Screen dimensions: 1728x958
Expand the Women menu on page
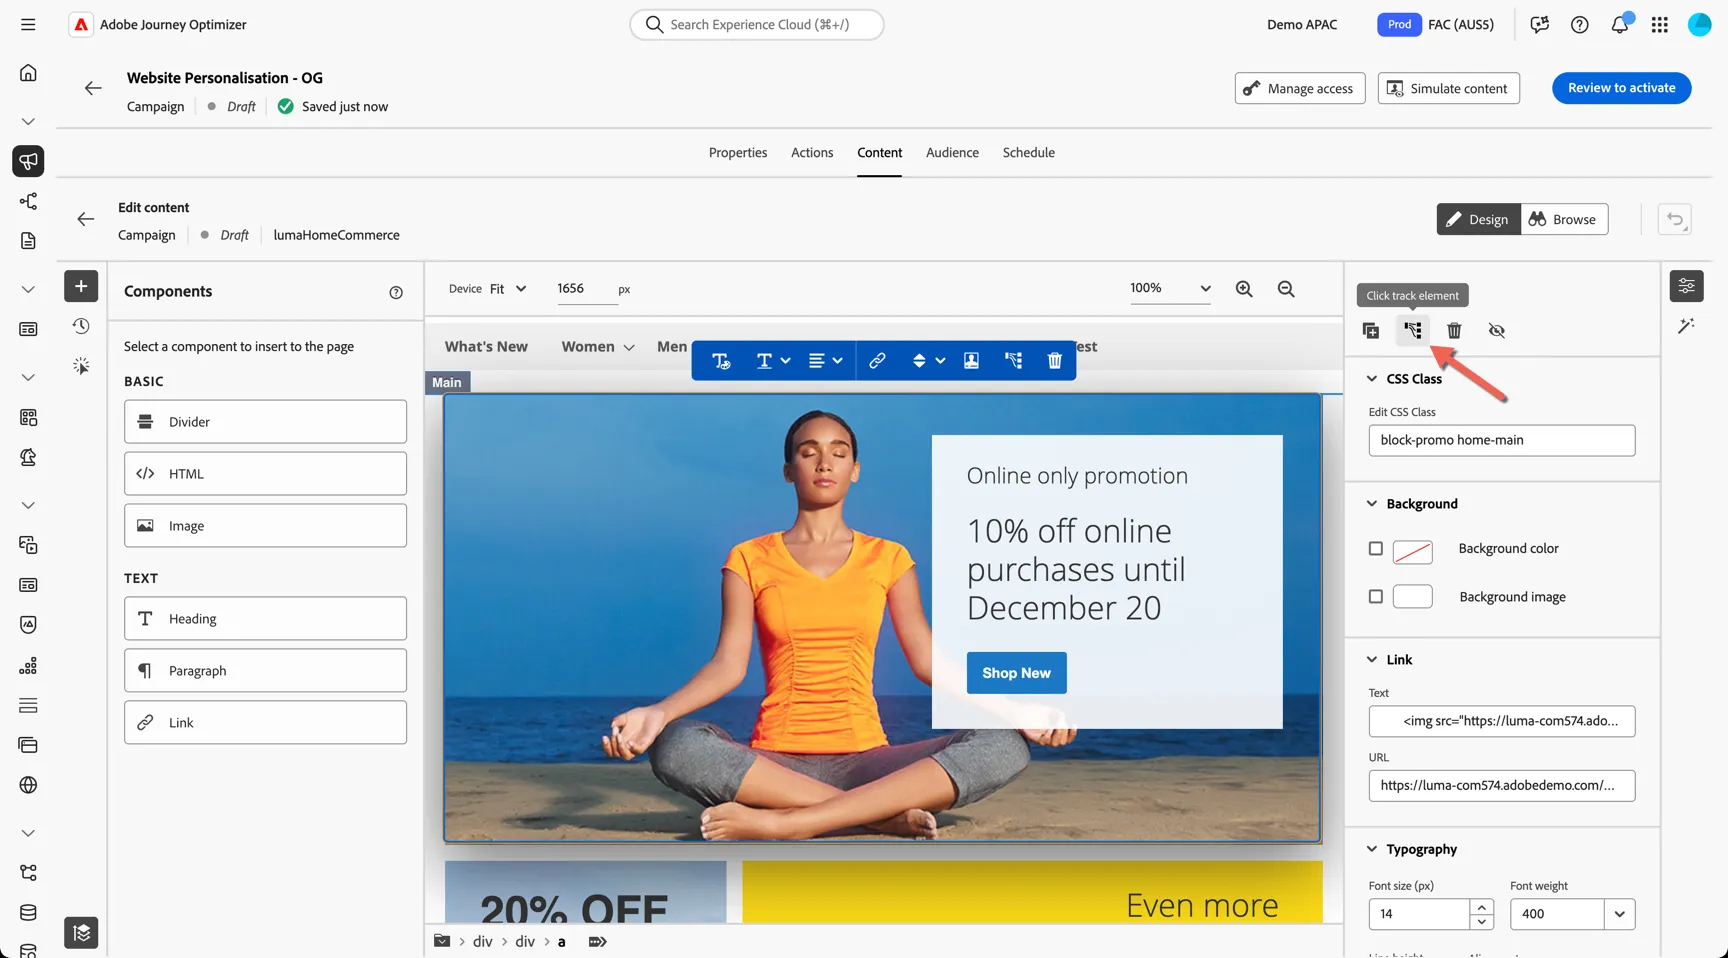pyautogui.click(x=598, y=347)
